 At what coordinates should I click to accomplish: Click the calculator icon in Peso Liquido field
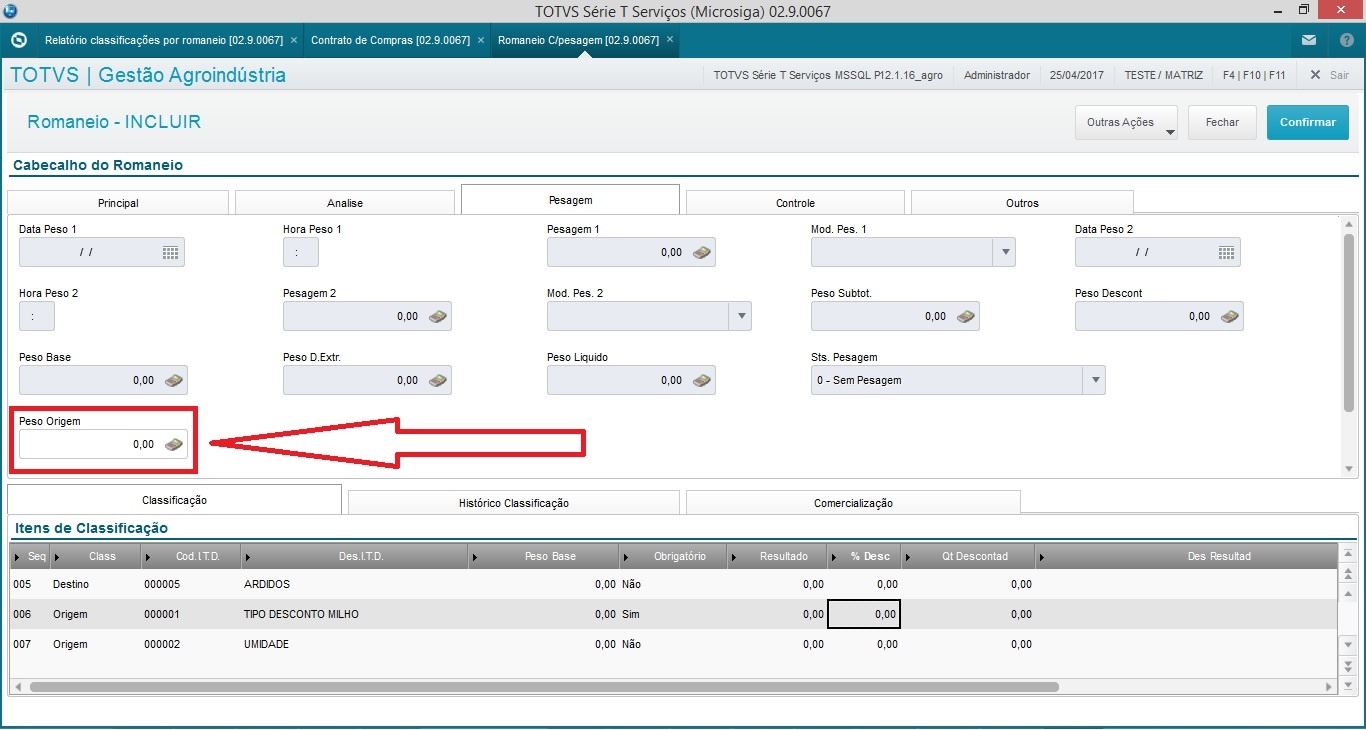tap(702, 381)
